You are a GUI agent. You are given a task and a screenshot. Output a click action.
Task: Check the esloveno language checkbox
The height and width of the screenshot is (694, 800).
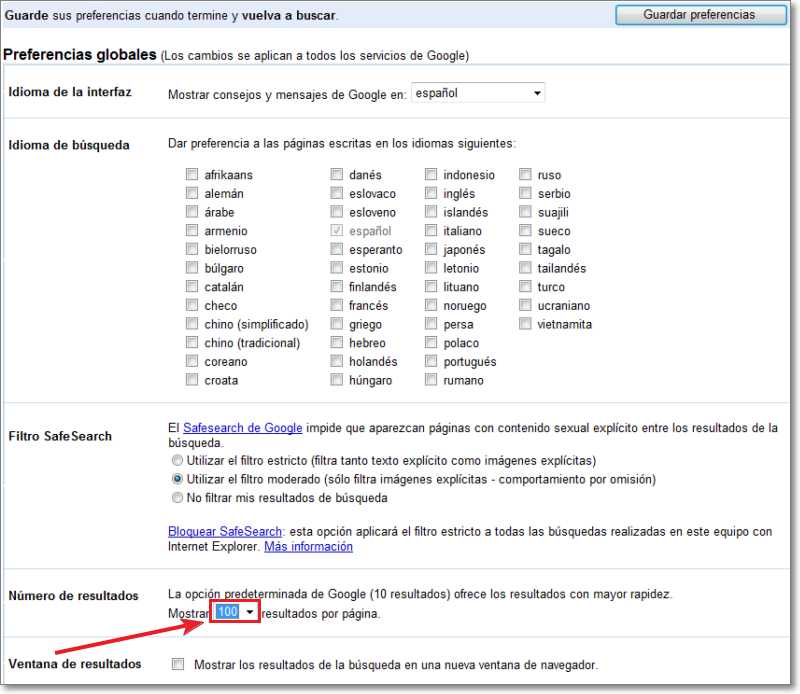click(x=337, y=212)
